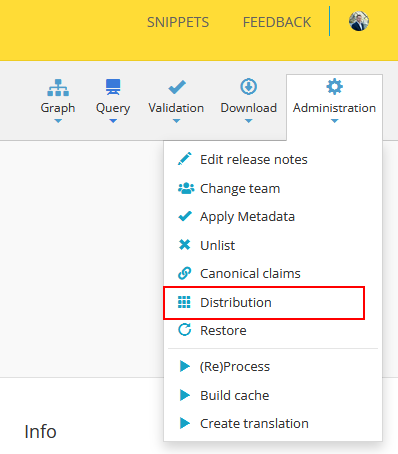Expand the Graph dropdown arrow
This screenshot has width=398, height=454.
[x=58, y=121]
